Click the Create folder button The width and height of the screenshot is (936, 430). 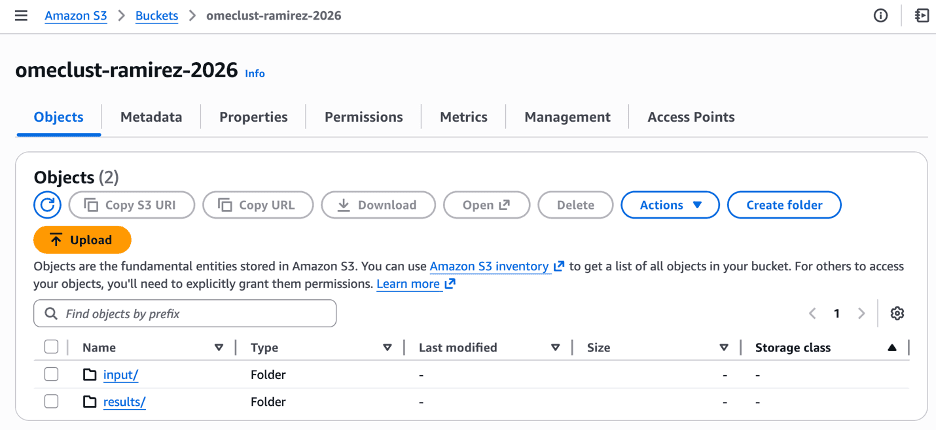pos(784,205)
